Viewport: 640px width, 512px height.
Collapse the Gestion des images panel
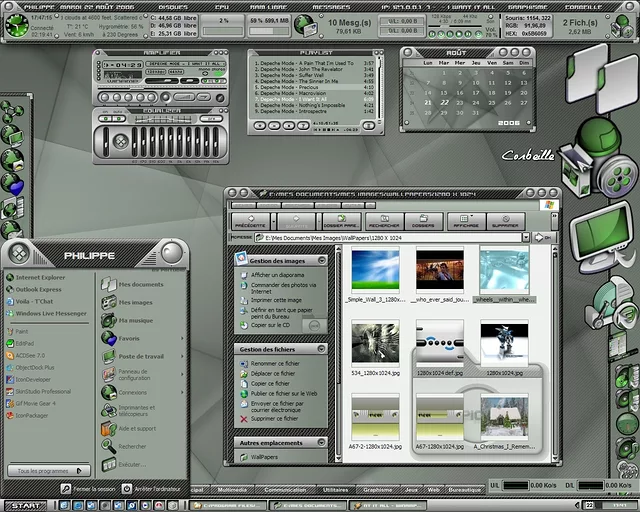(x=321, y=260)
